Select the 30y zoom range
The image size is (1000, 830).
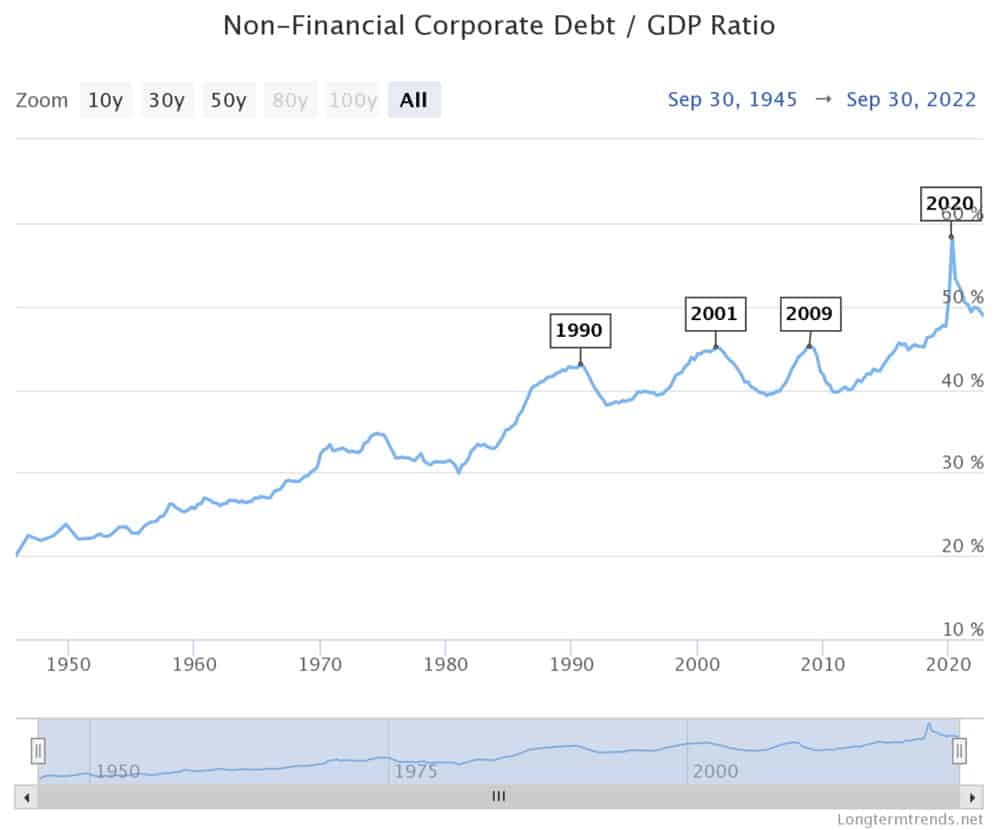[167, 99]
